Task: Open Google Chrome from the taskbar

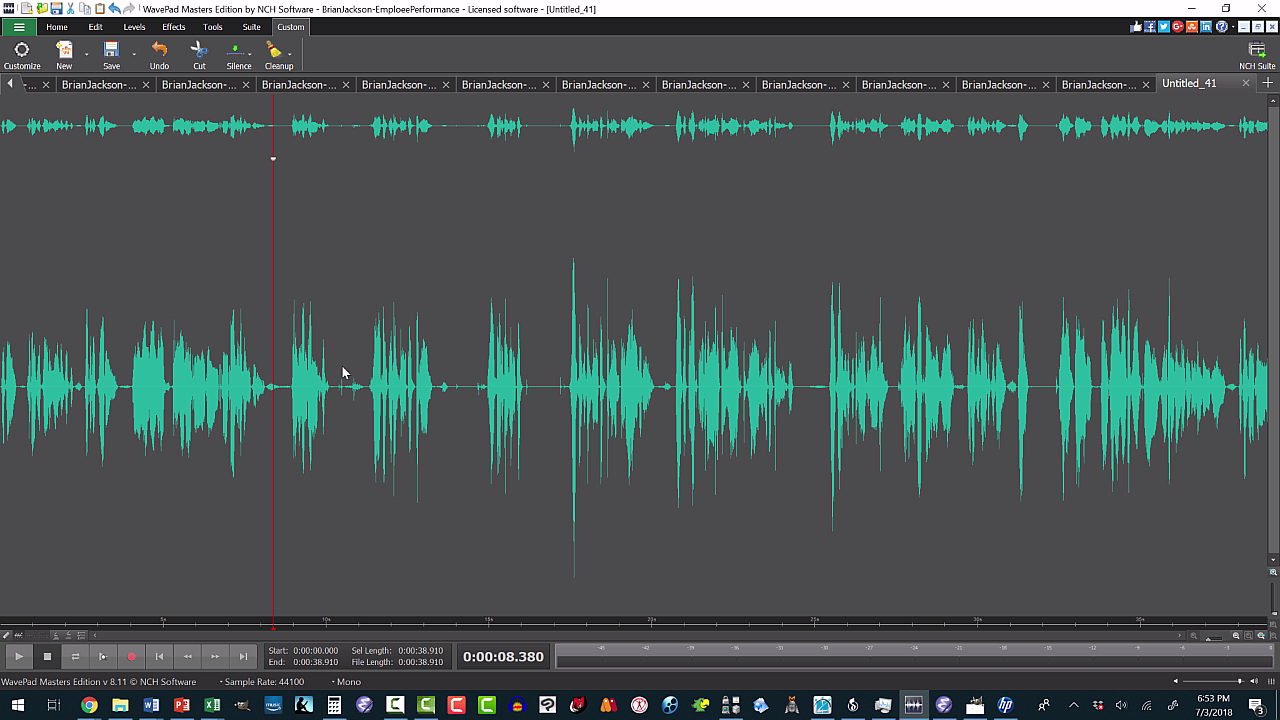Action: click(x=89, y=706)
